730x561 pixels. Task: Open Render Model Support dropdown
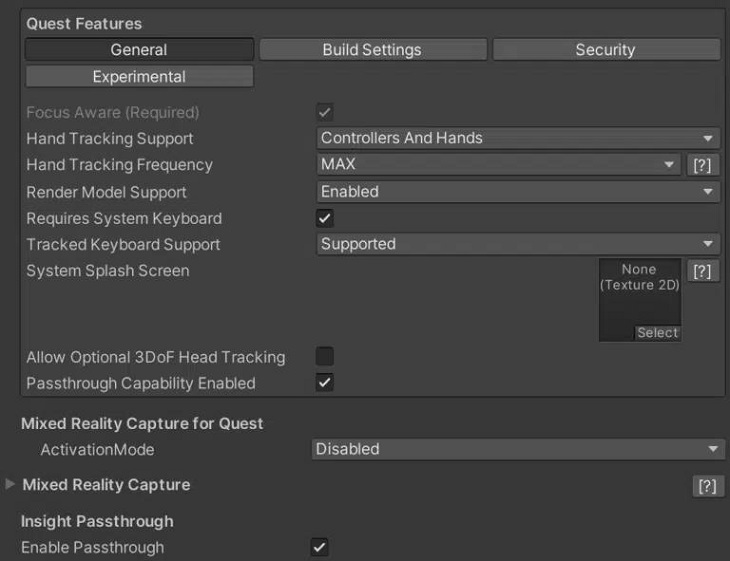(x=518, y=192)
